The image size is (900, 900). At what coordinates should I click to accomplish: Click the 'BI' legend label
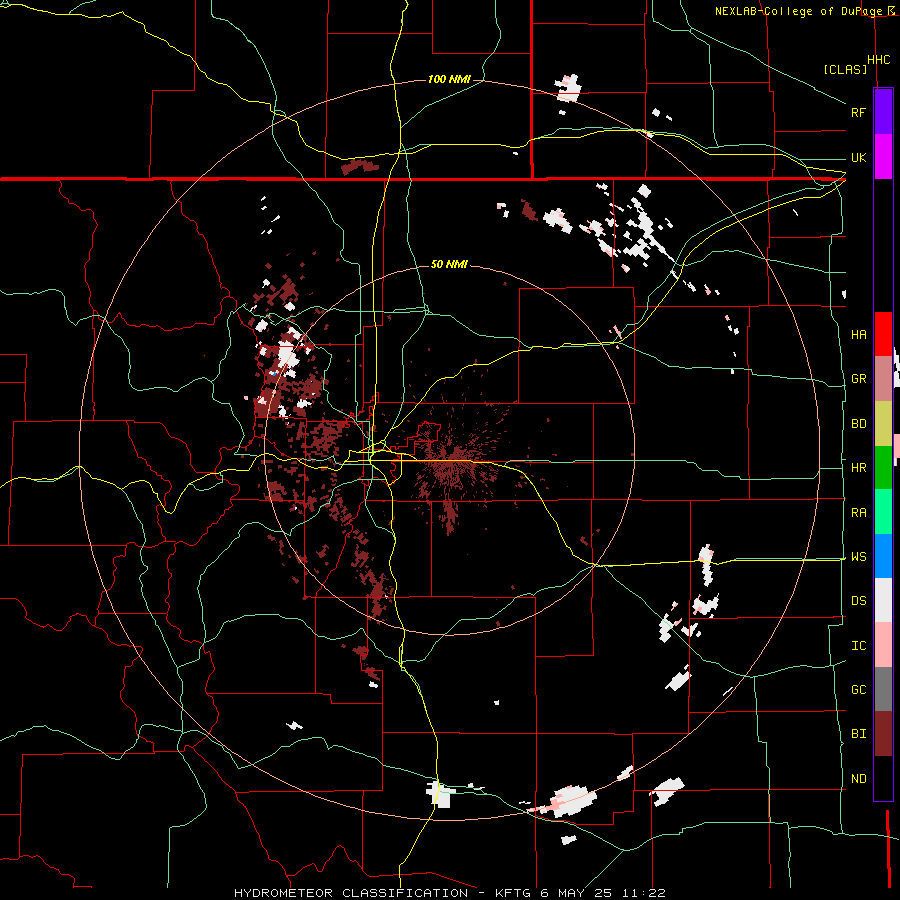click(858, 734)
